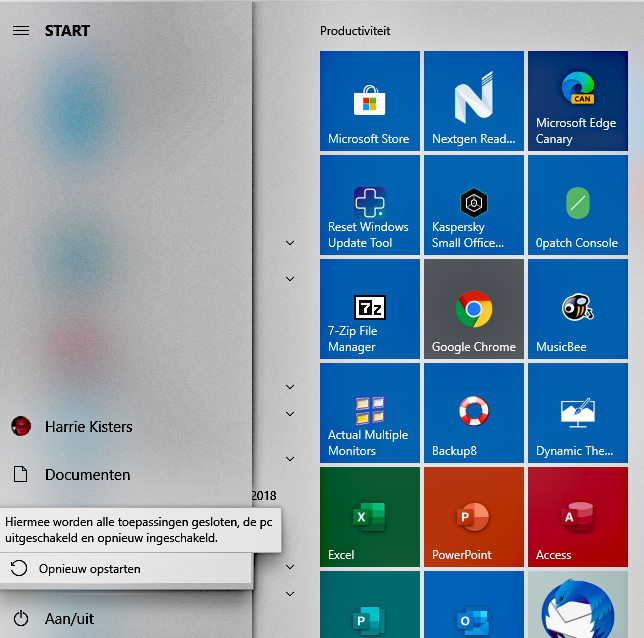This screenshot has width=644, height=638.
Task: Choose Opnieuw opstarten to restart
Action: click(126, 569)
